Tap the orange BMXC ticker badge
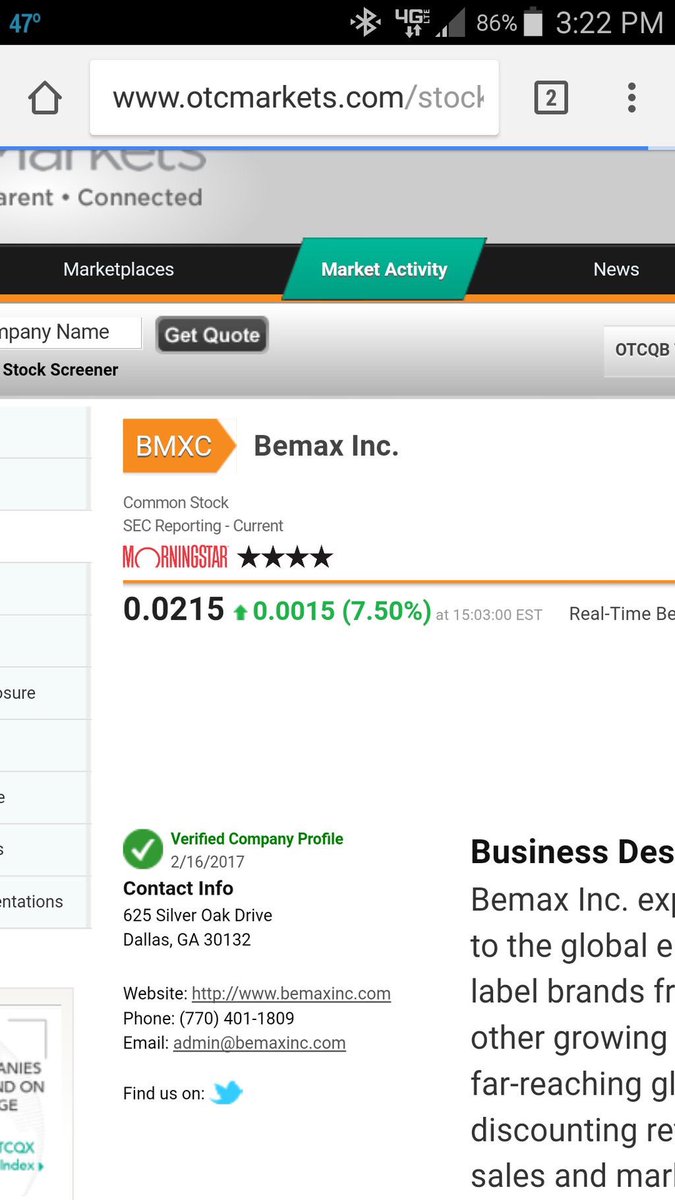The width and height of the screenshot is (675, 1200). [x=178, y=445]
